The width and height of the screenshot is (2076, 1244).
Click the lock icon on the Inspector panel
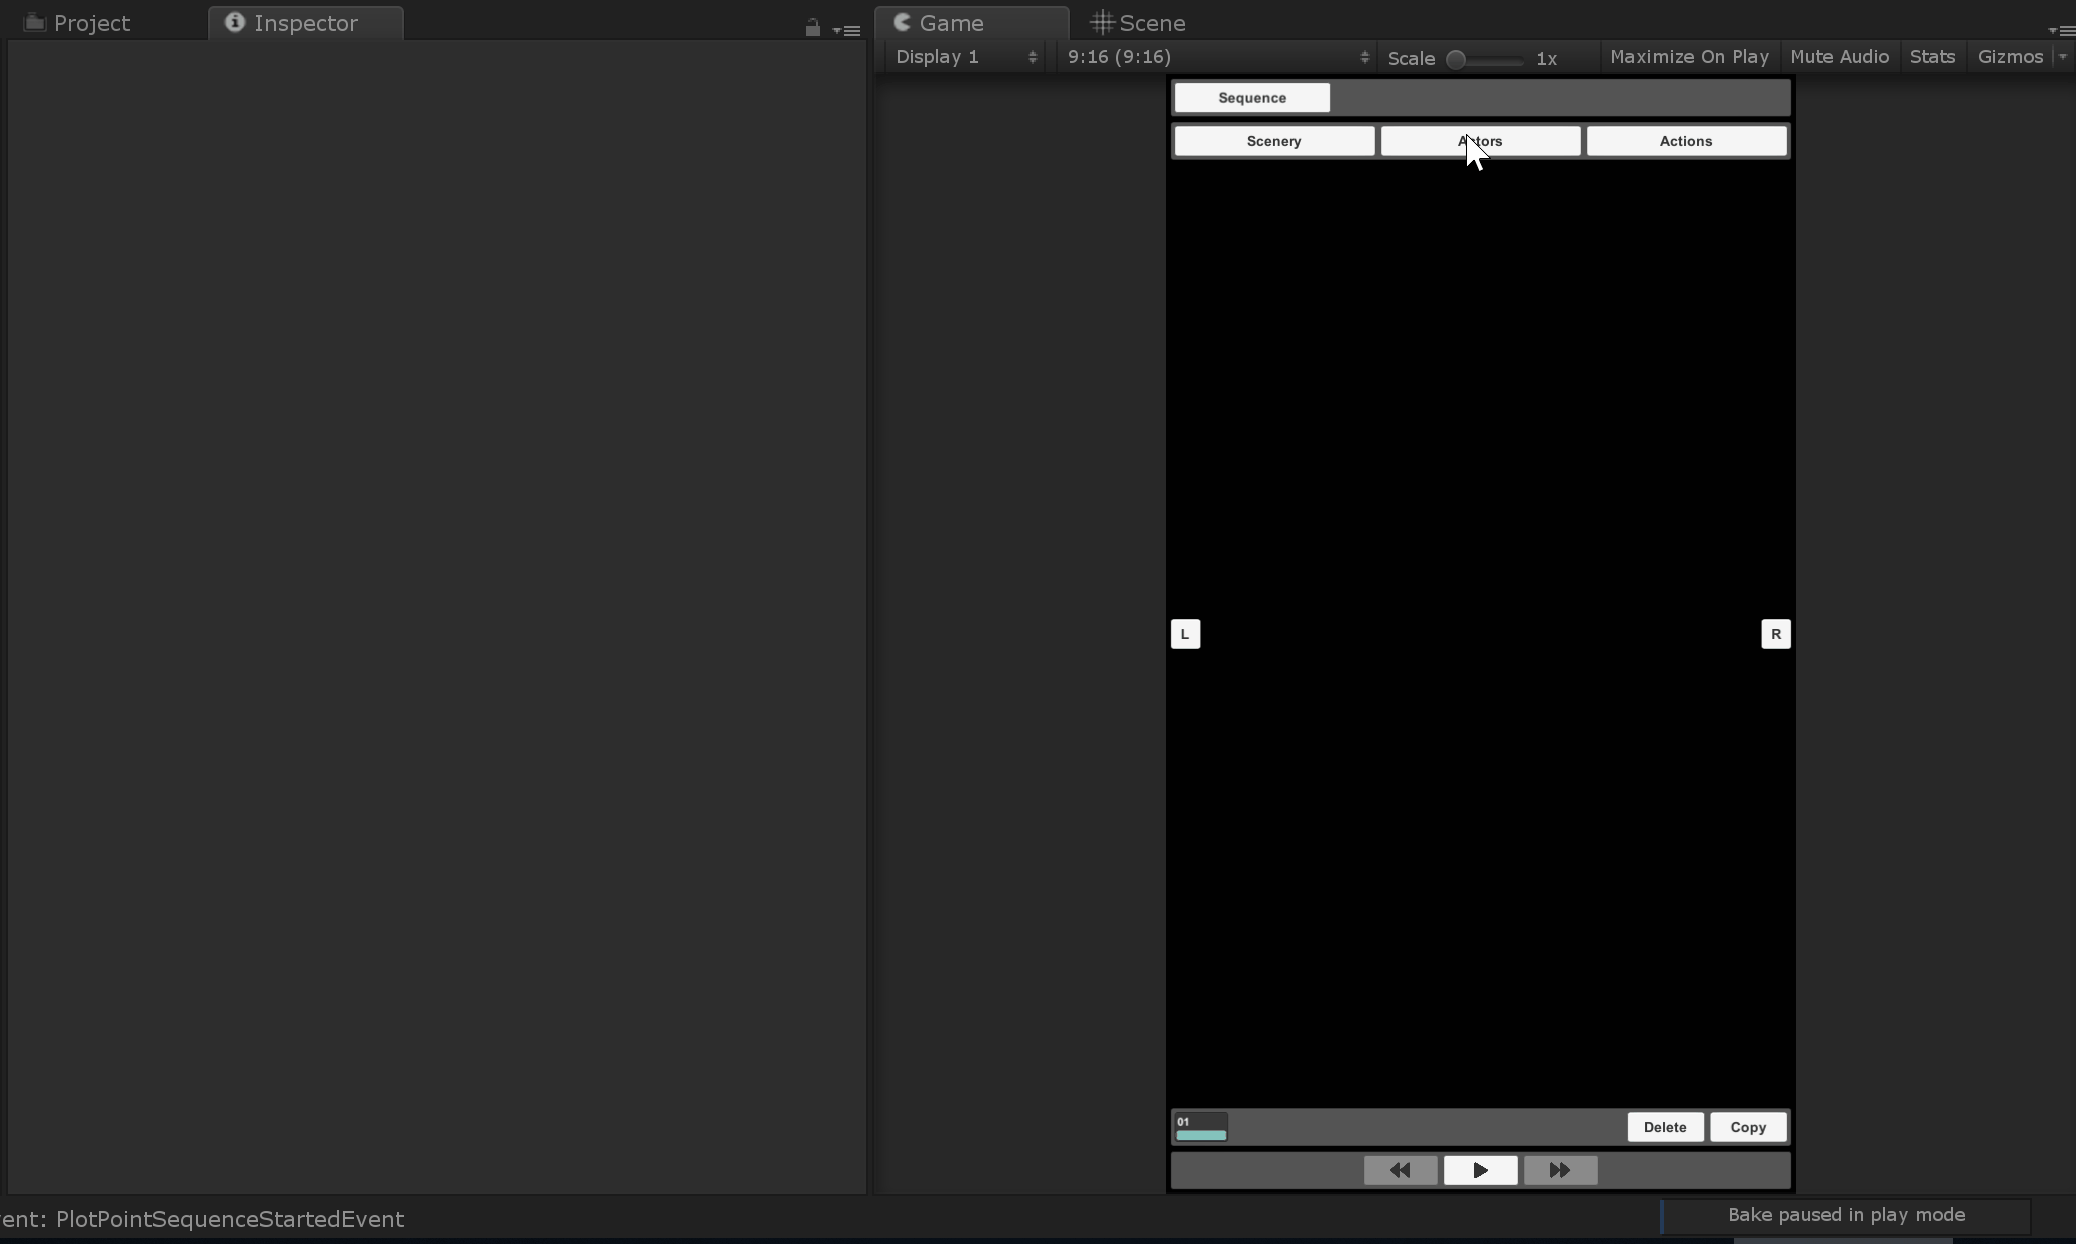814,27
